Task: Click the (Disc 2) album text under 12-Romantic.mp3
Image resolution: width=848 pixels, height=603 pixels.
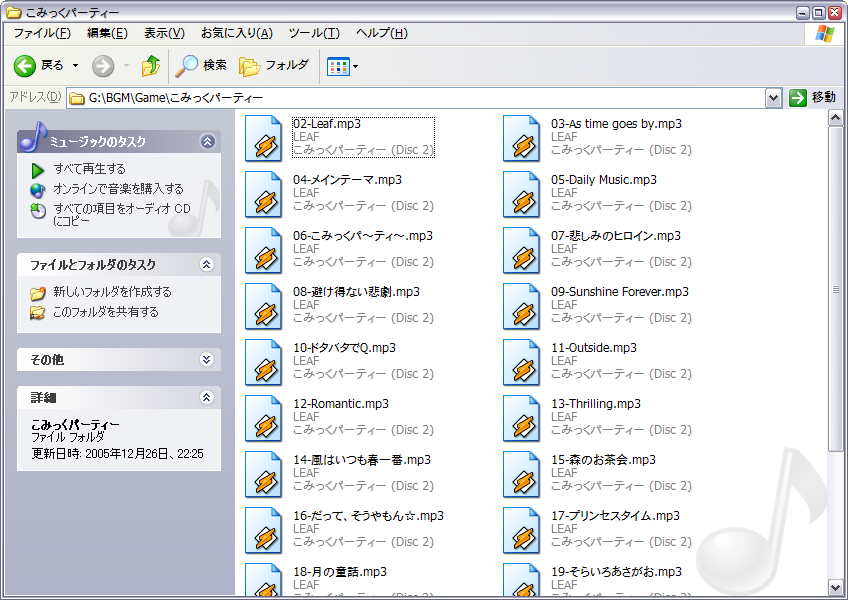Action: click(413, 430)
